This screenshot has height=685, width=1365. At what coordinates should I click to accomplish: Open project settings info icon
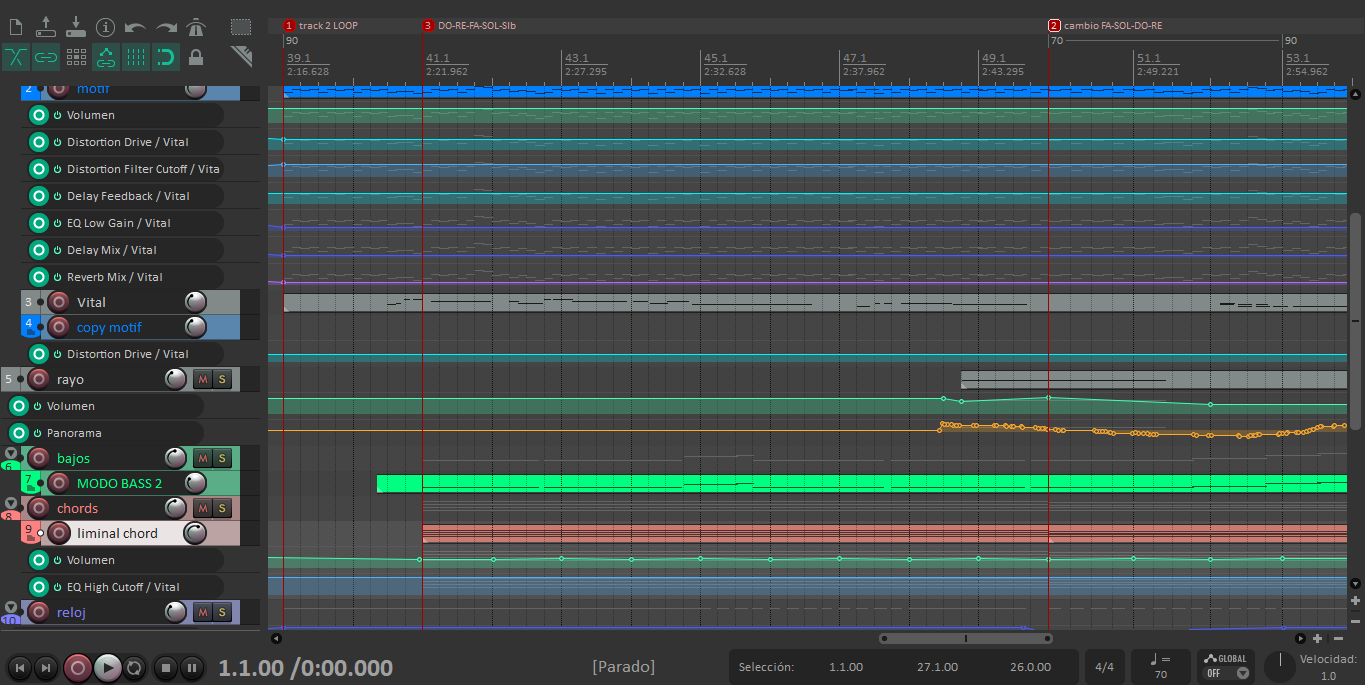tap(105, 27)
